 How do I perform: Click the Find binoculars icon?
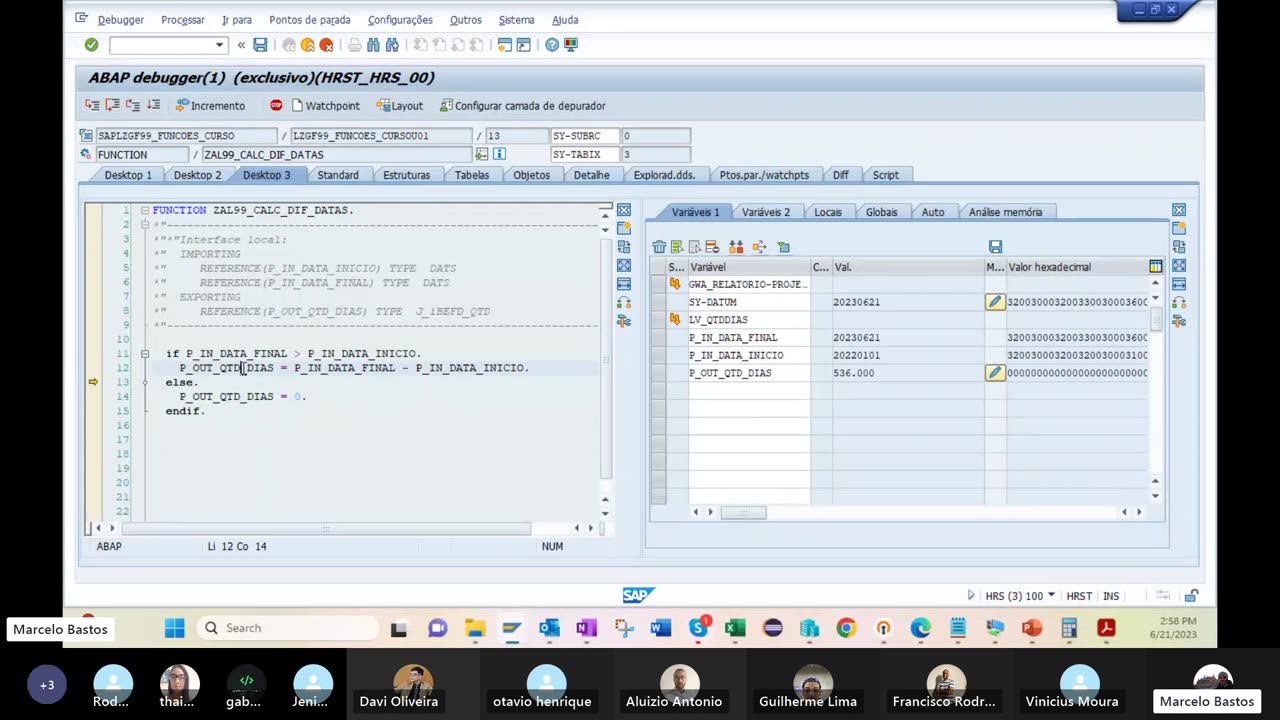click(x=373, y=45)
